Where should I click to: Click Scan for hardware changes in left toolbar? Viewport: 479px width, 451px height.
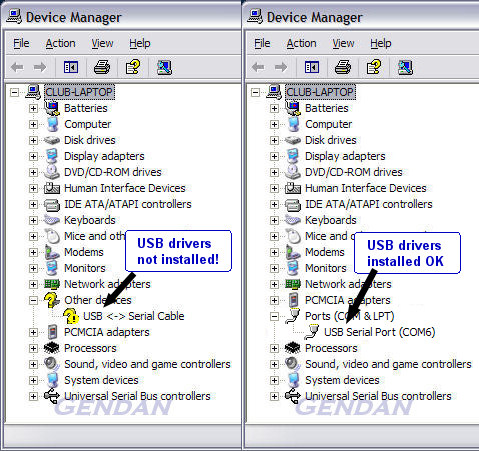(164, 67)
